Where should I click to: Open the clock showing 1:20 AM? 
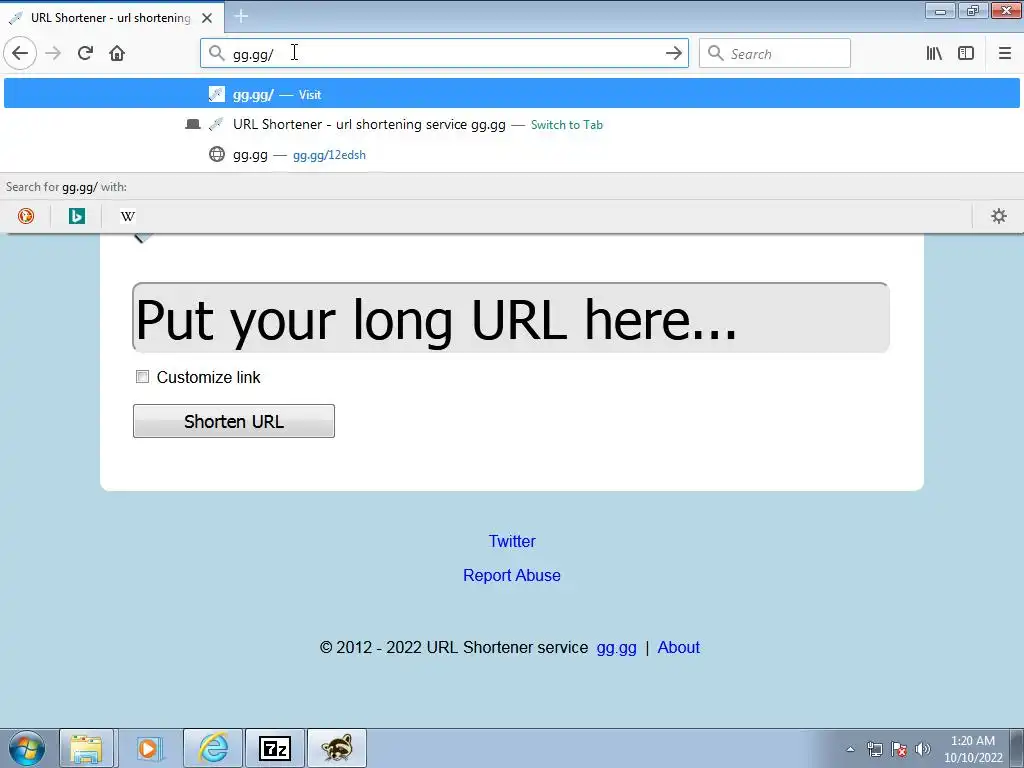coord(973,749)
